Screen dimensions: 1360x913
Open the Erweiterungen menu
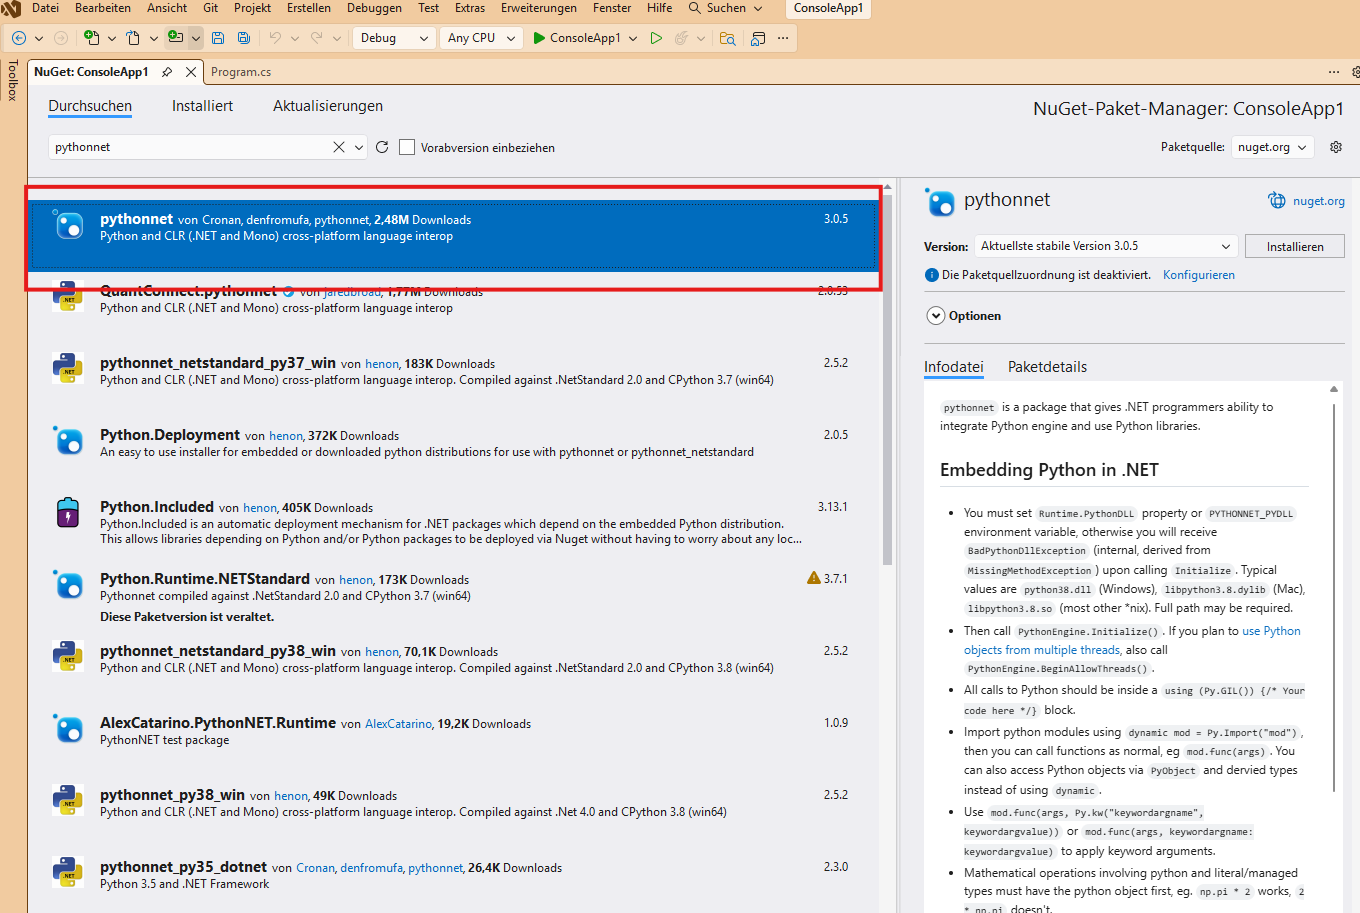point(538,9)
